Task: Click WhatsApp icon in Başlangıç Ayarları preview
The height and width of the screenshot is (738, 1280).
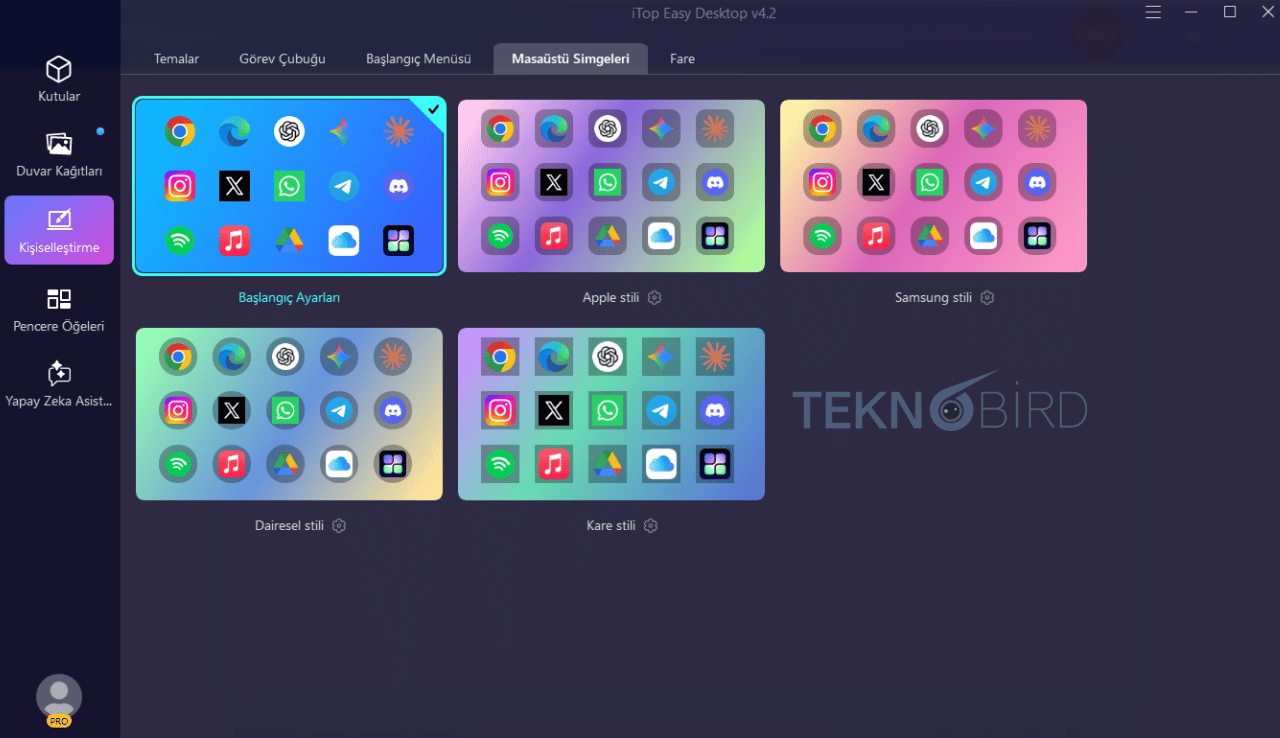Action: [x=289, y=186]
